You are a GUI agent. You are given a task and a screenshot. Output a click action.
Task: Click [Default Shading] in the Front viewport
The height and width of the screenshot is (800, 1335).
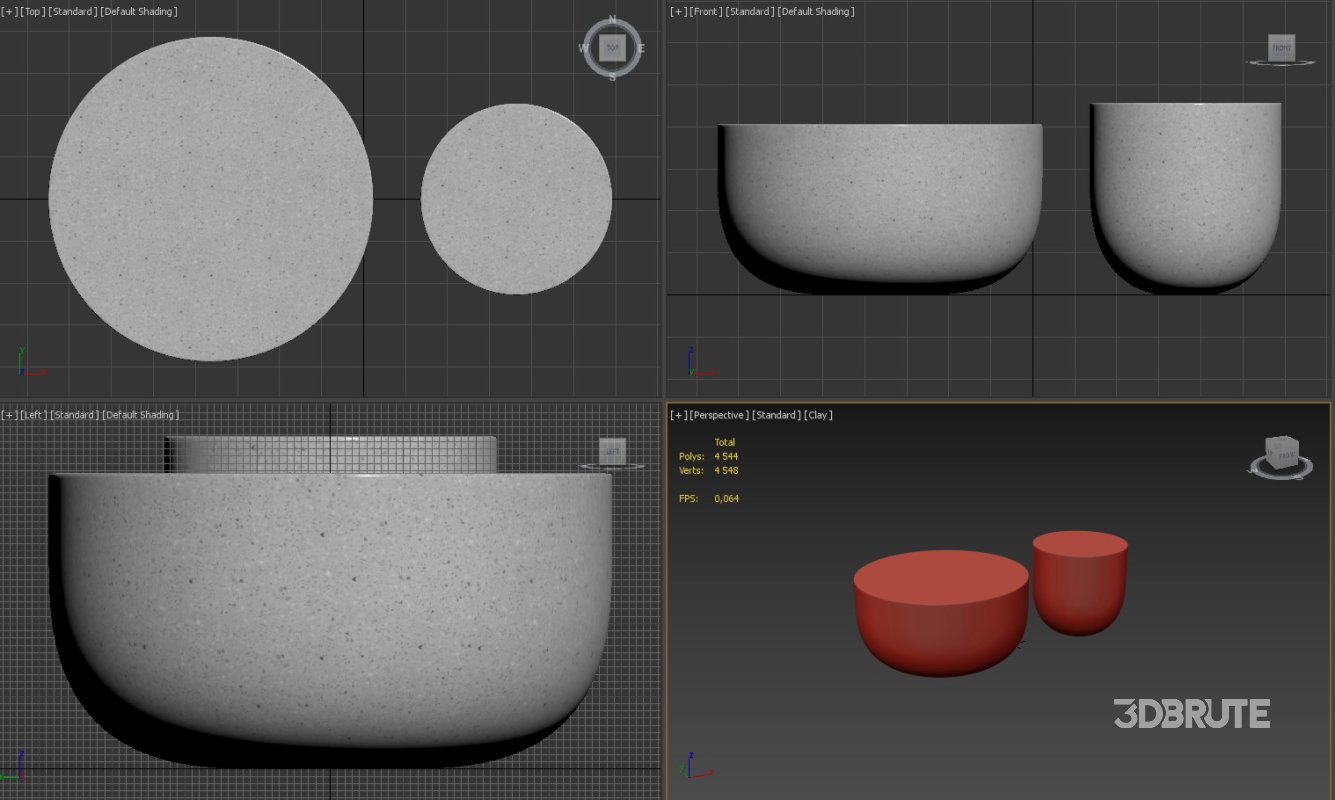click(815, 12)
